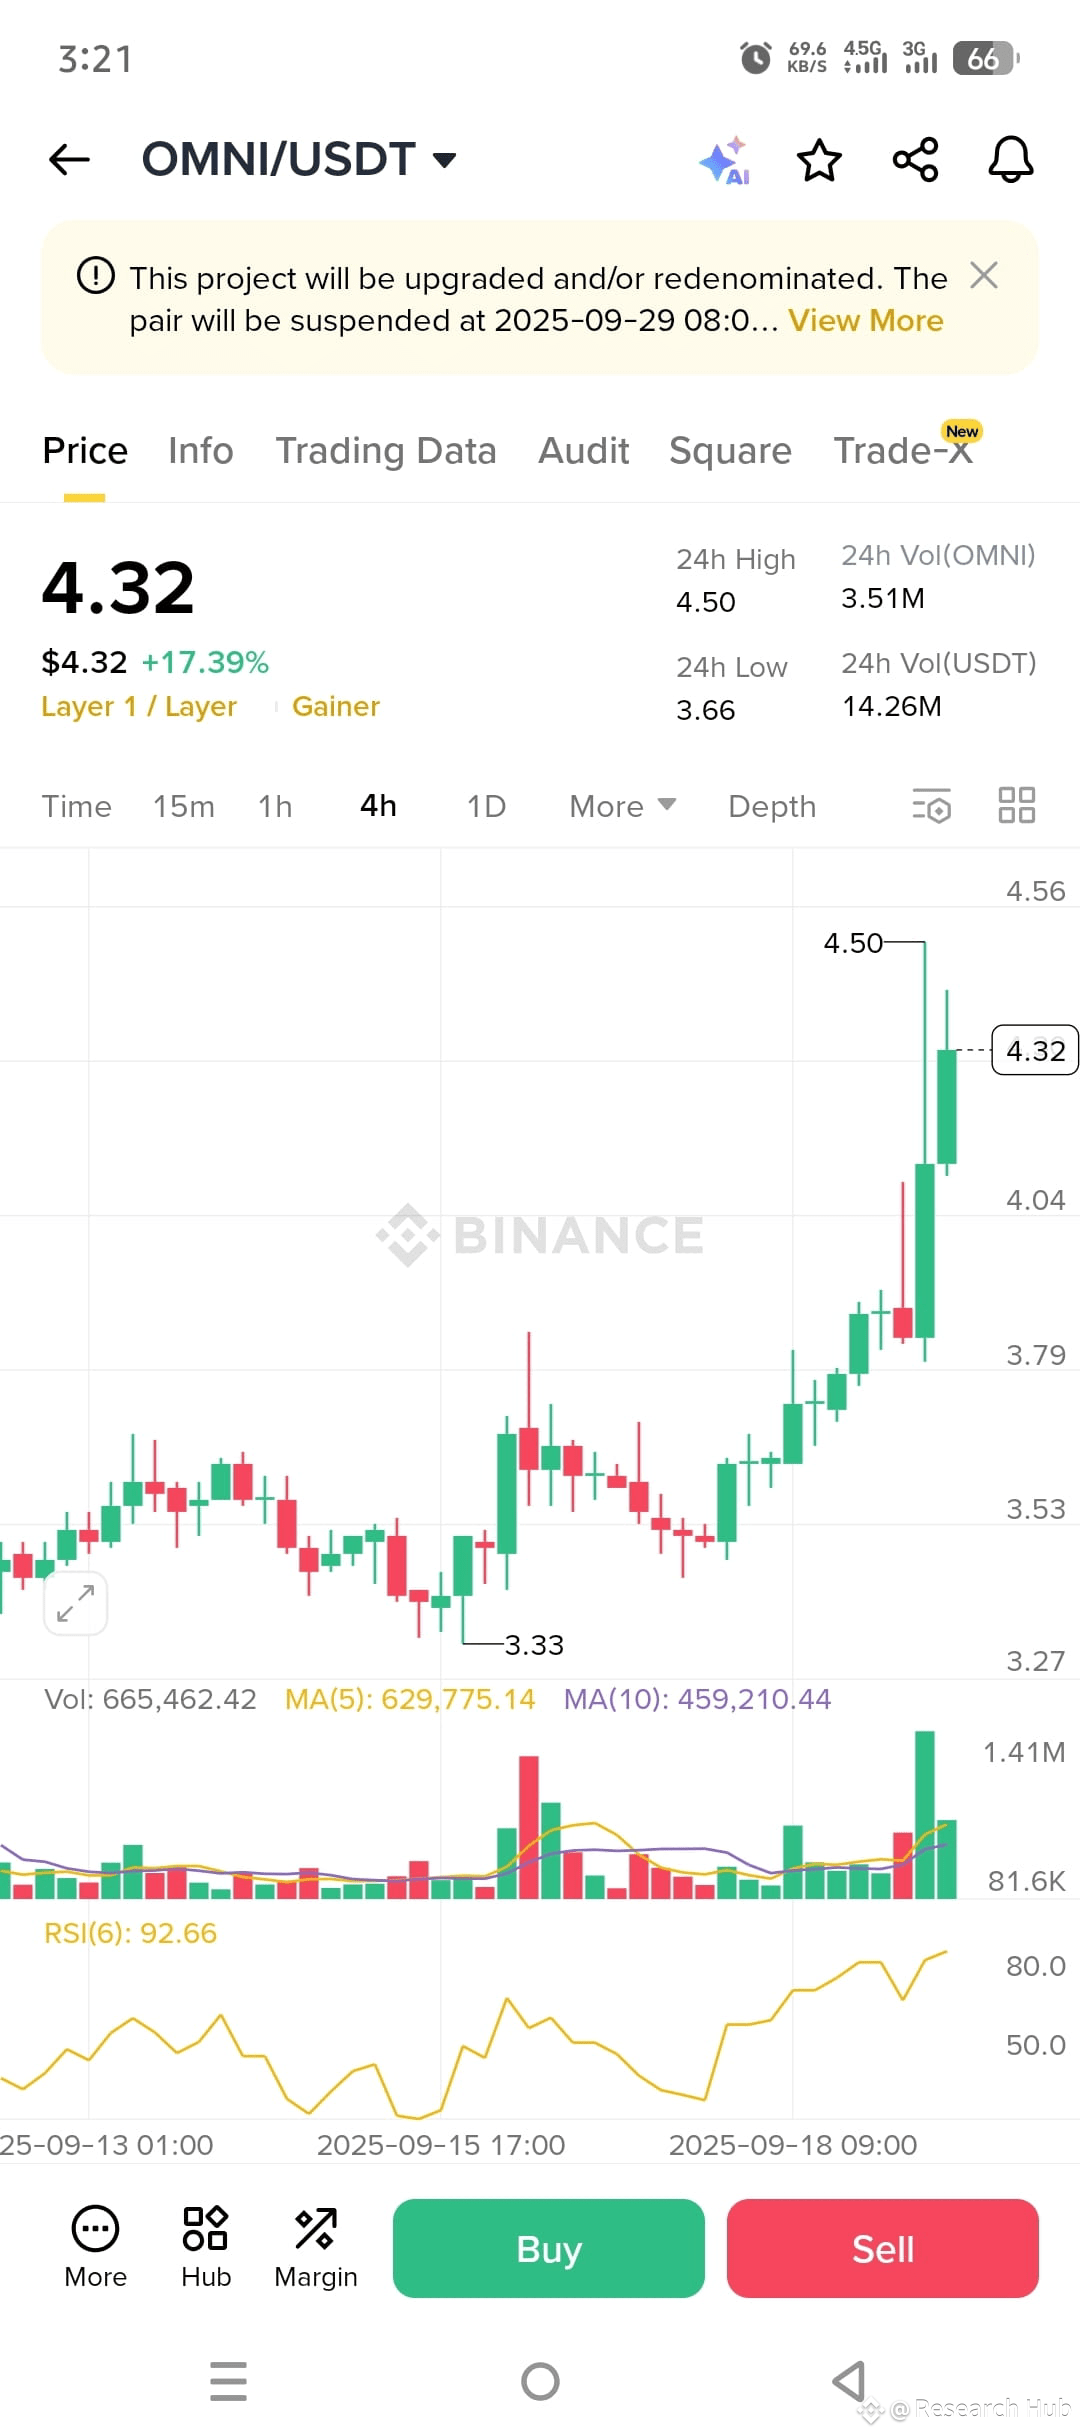
Task: Expand the More intervals dropdown
Action: pos(622,806)
